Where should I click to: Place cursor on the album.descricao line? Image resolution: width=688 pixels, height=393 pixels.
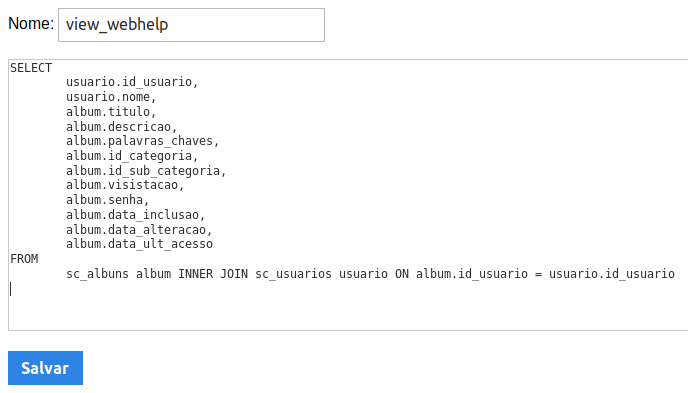point(122,126)
